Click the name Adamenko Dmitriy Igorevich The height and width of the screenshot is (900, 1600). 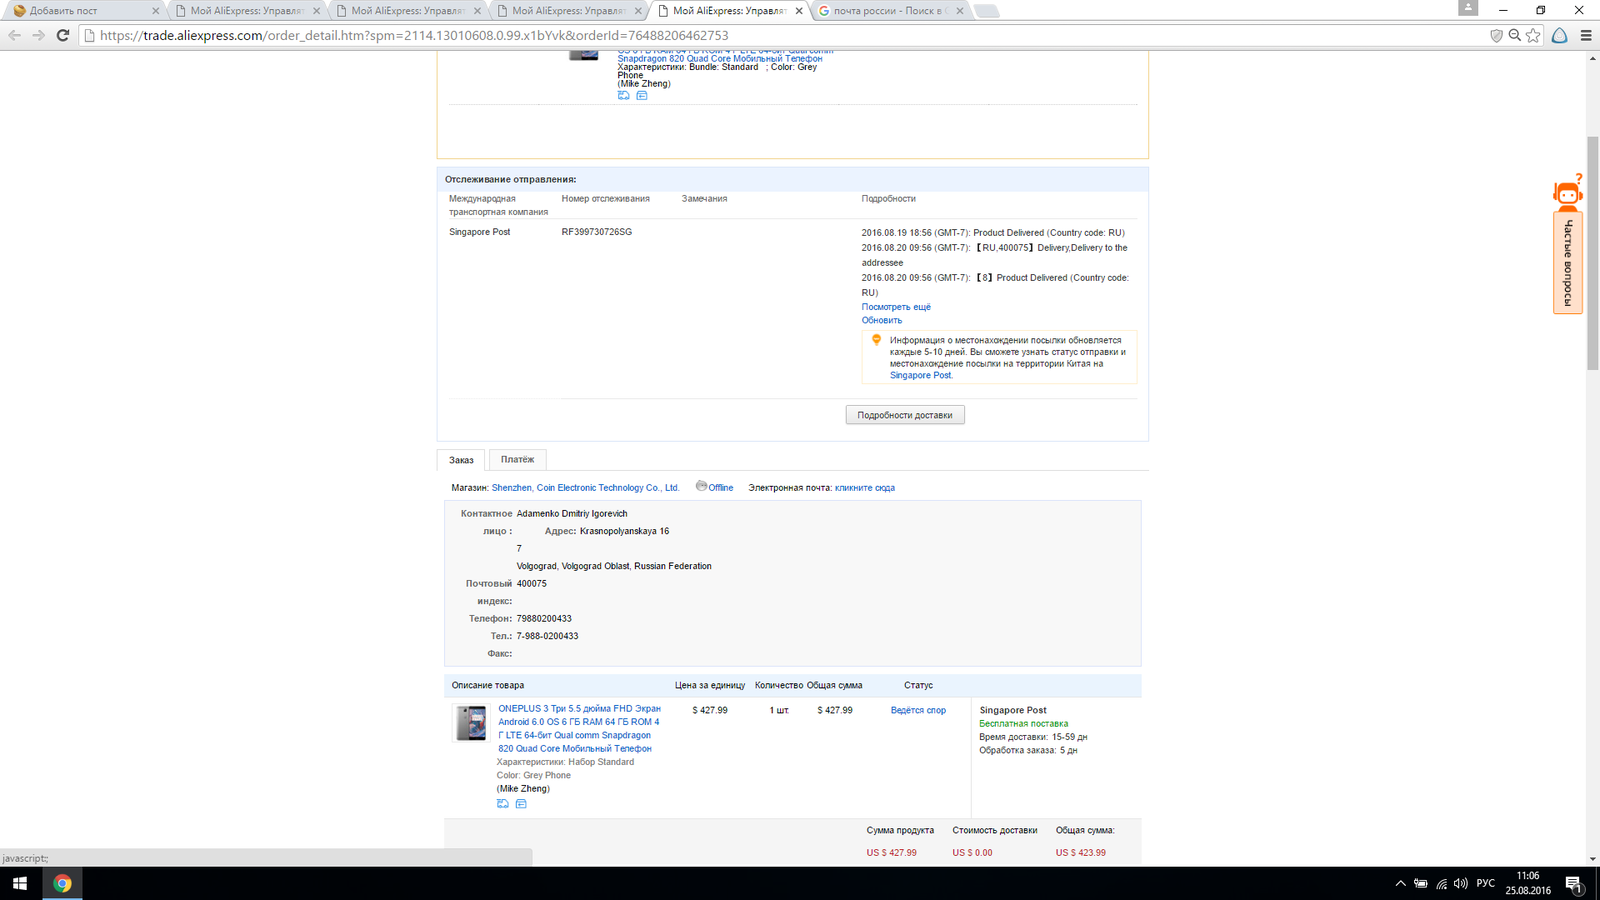(572, 514)
